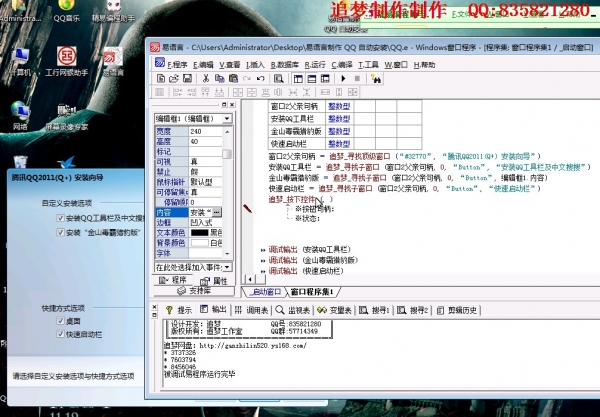Open the F.程序 menu
This screenshot has width=600, height=417.
click(177, 65)
